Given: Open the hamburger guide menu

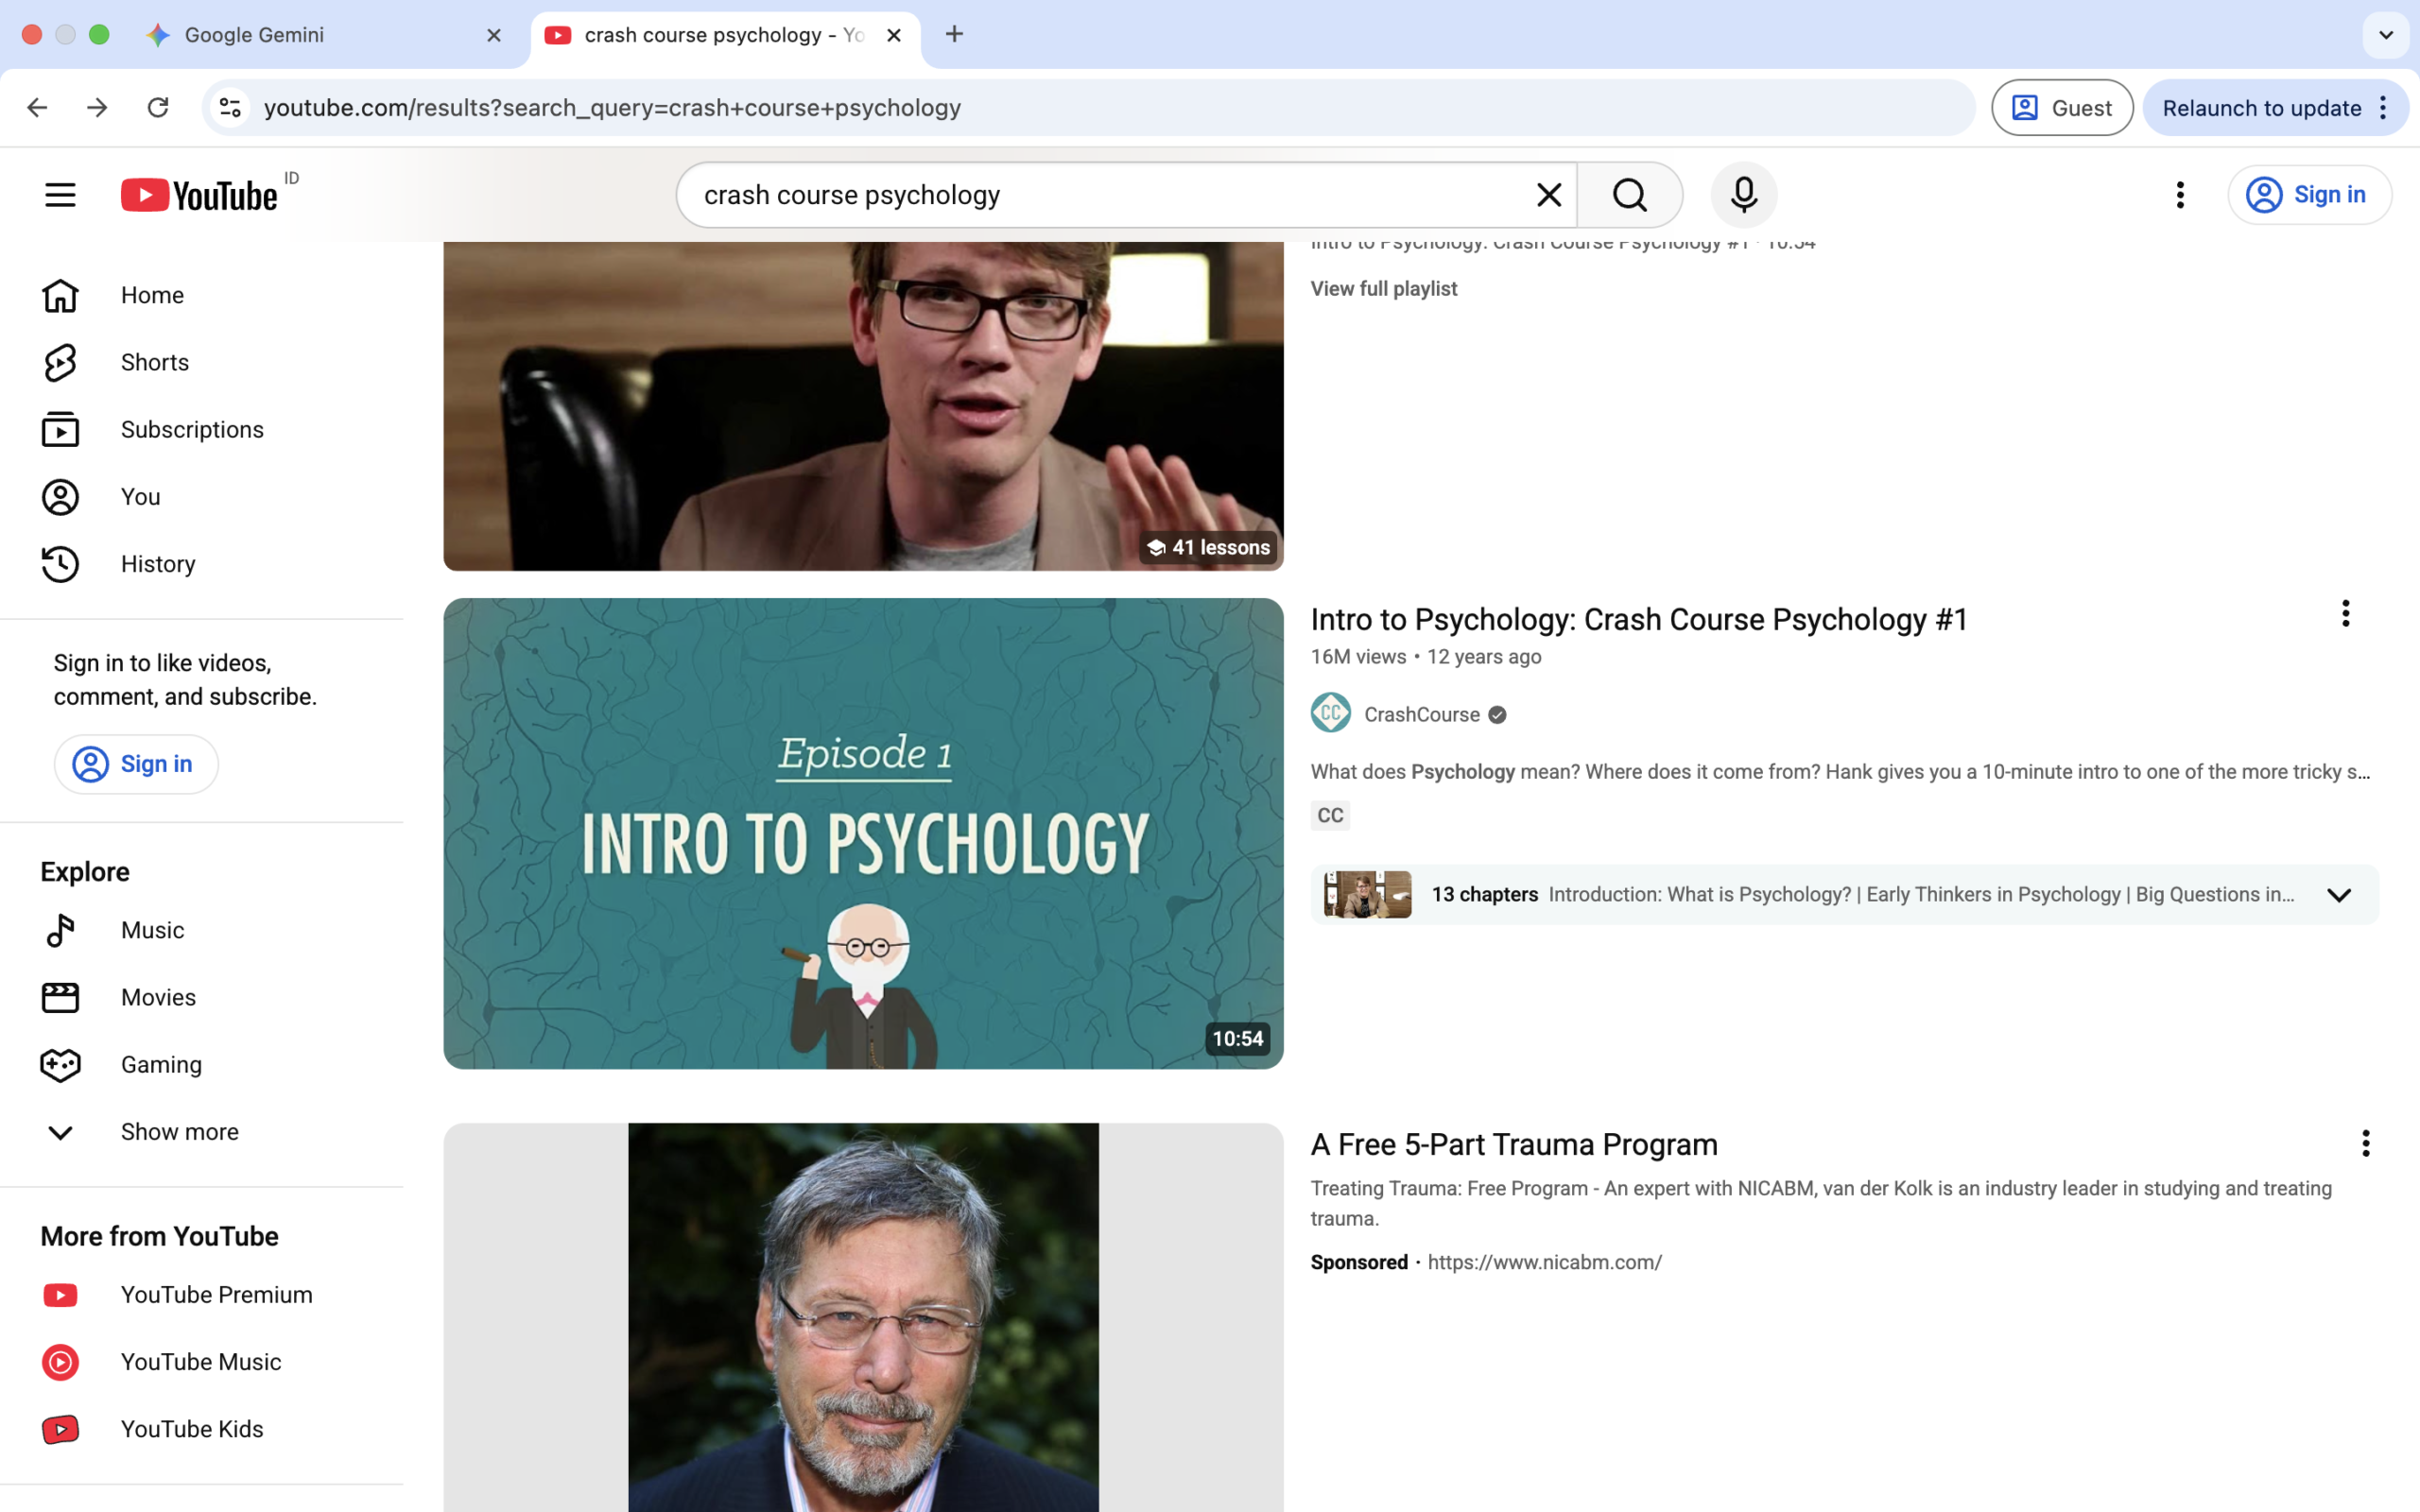Looking at the screenshot, I should [x=60, y=194].
